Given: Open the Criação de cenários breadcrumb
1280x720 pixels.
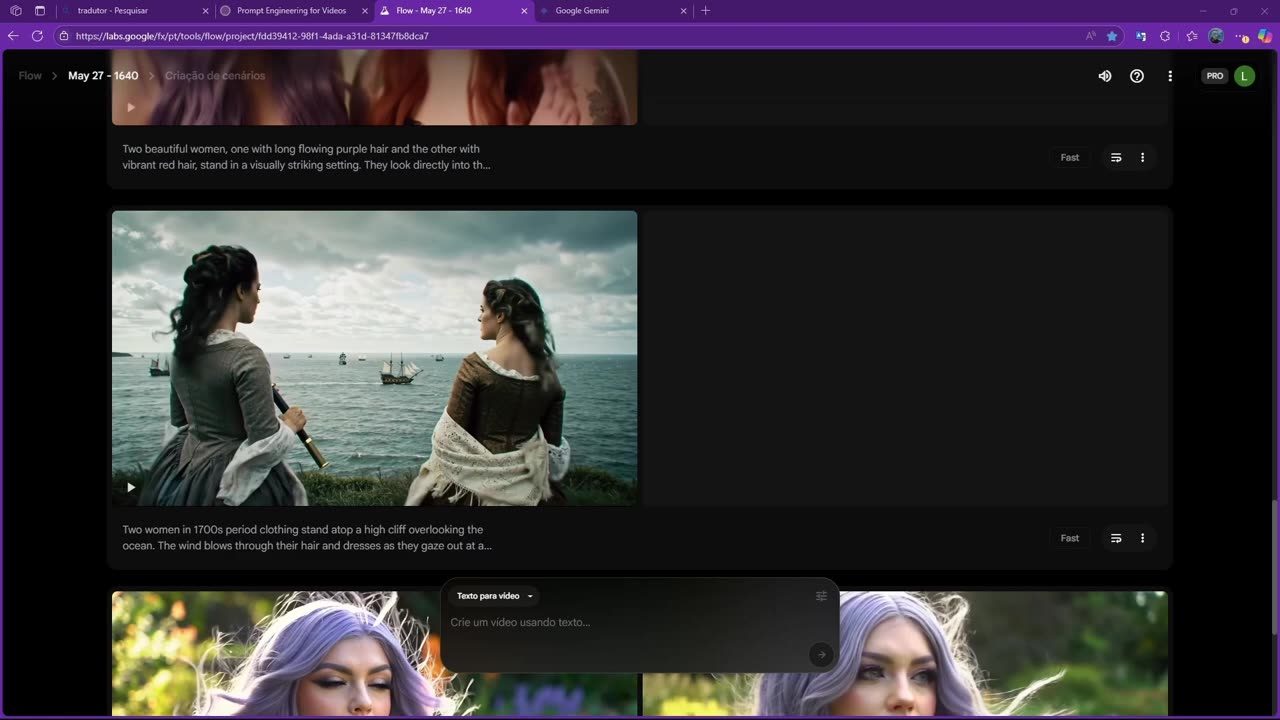Looking at the screenshot, I should click(215, 76).
